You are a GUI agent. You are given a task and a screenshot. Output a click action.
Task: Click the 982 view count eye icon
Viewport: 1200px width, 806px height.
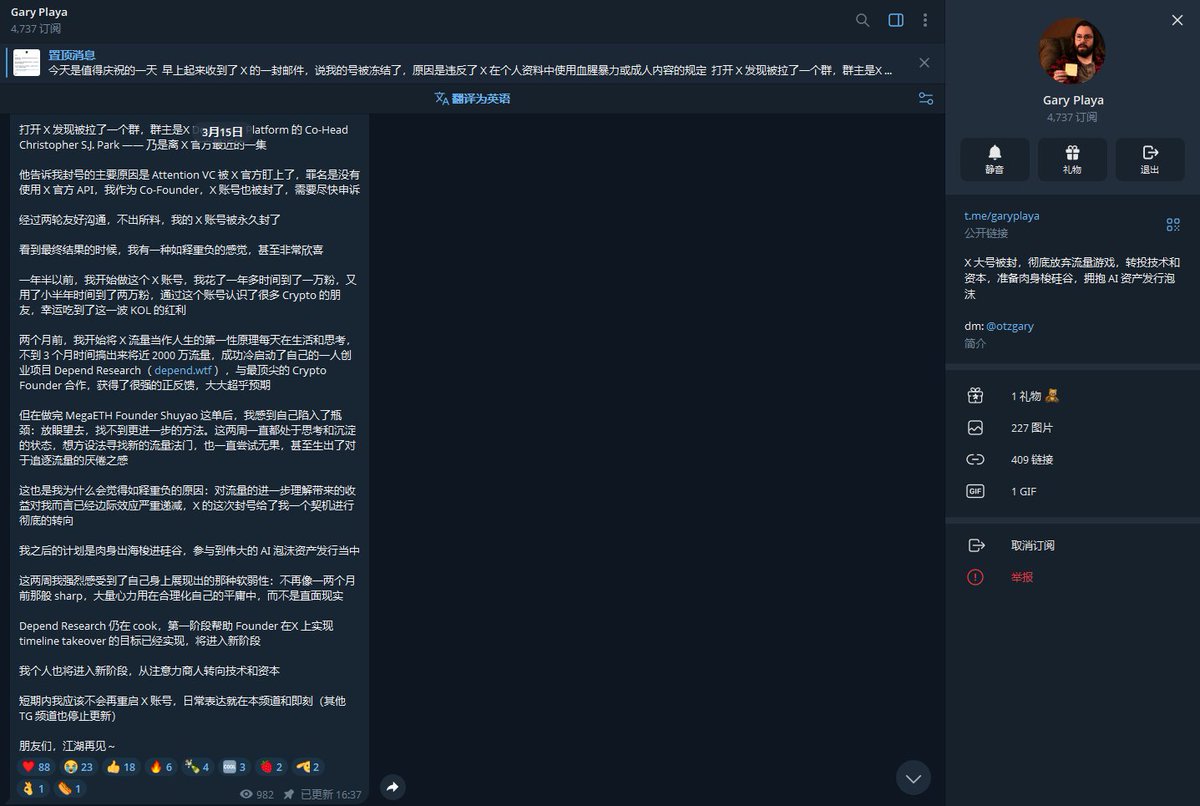pos(247,794)
